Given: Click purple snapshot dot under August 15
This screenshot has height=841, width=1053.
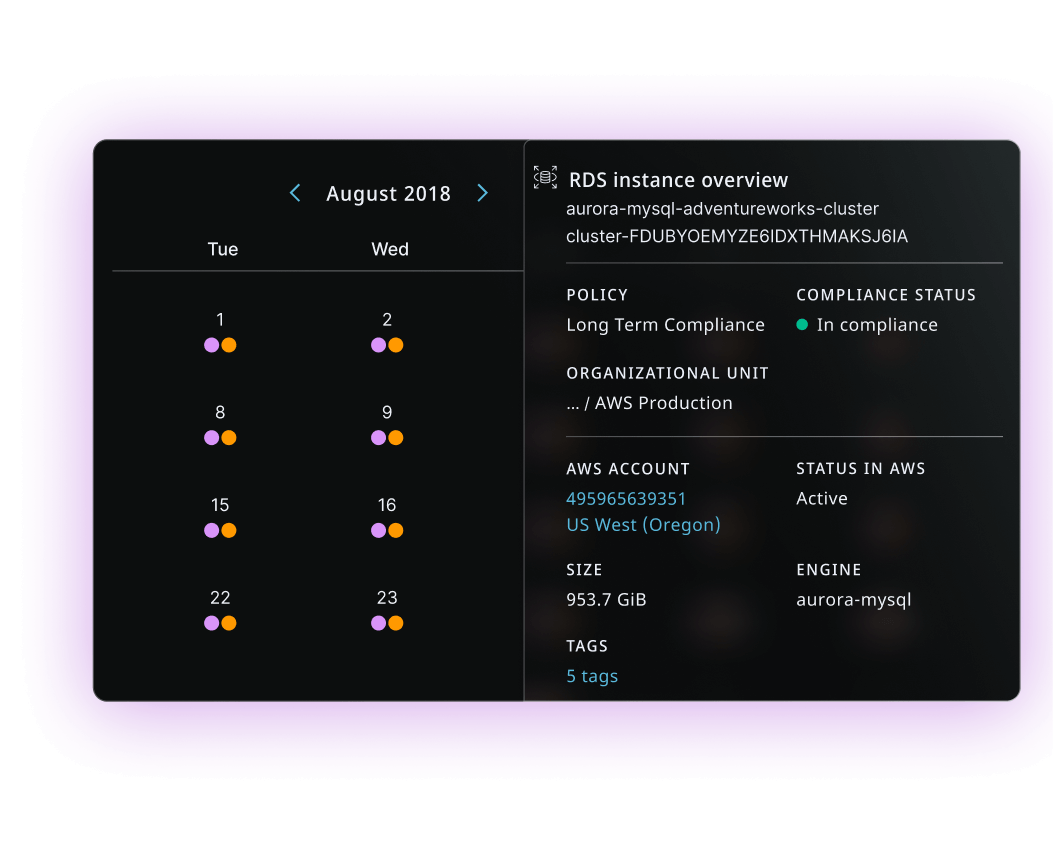Looking at the screenshot, I should [212, 531].
